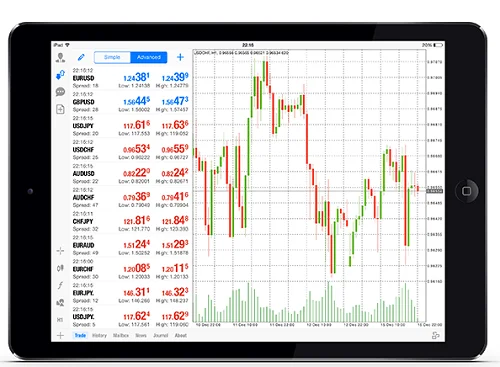Image resolution: width=500 pixels, height=367 pixels.
Task: Create new order with document-plus icon
Action: coord(60,109)
